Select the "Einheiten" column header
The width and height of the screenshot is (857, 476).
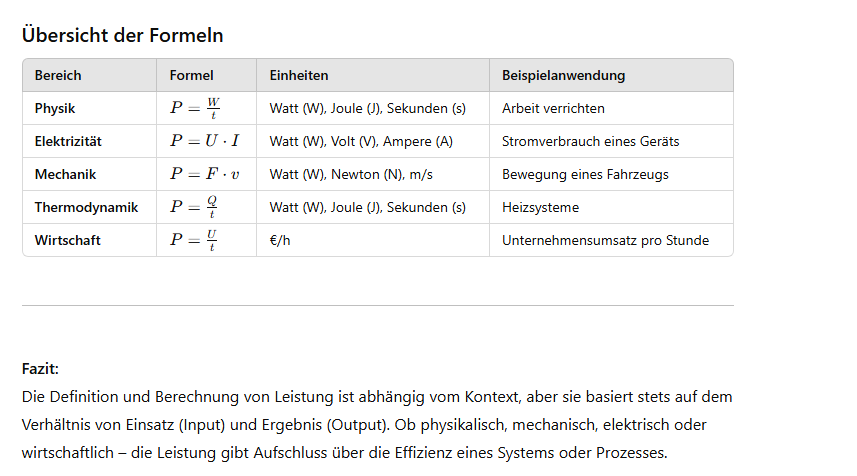(x=299, y=75)
